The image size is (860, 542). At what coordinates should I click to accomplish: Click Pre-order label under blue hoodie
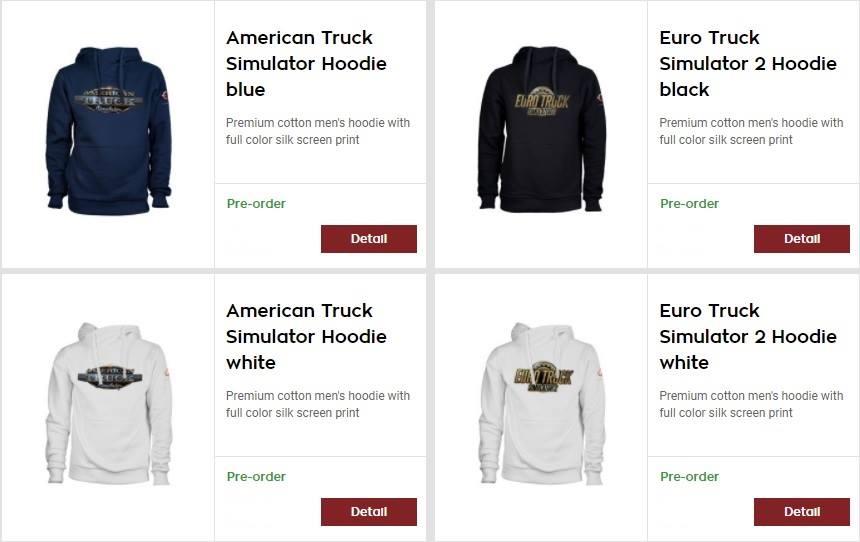(x=256, y=204)
